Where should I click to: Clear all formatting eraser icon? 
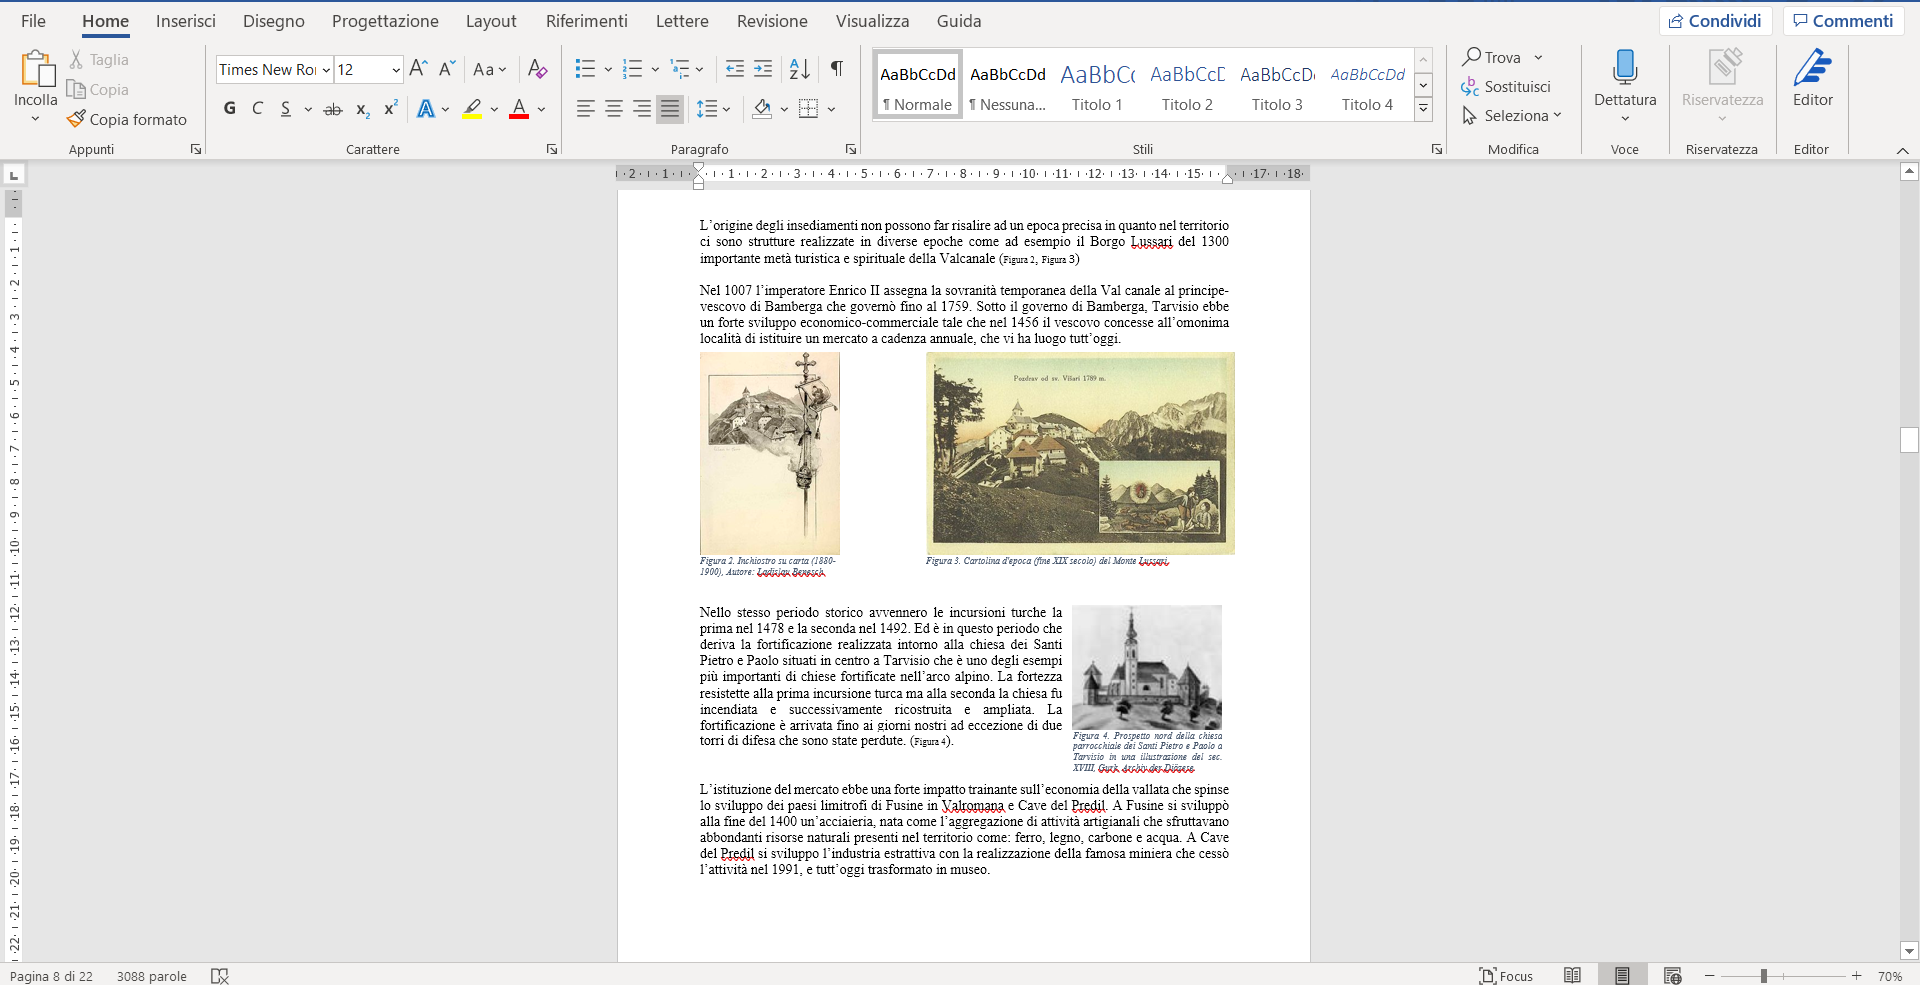point(537,68)
